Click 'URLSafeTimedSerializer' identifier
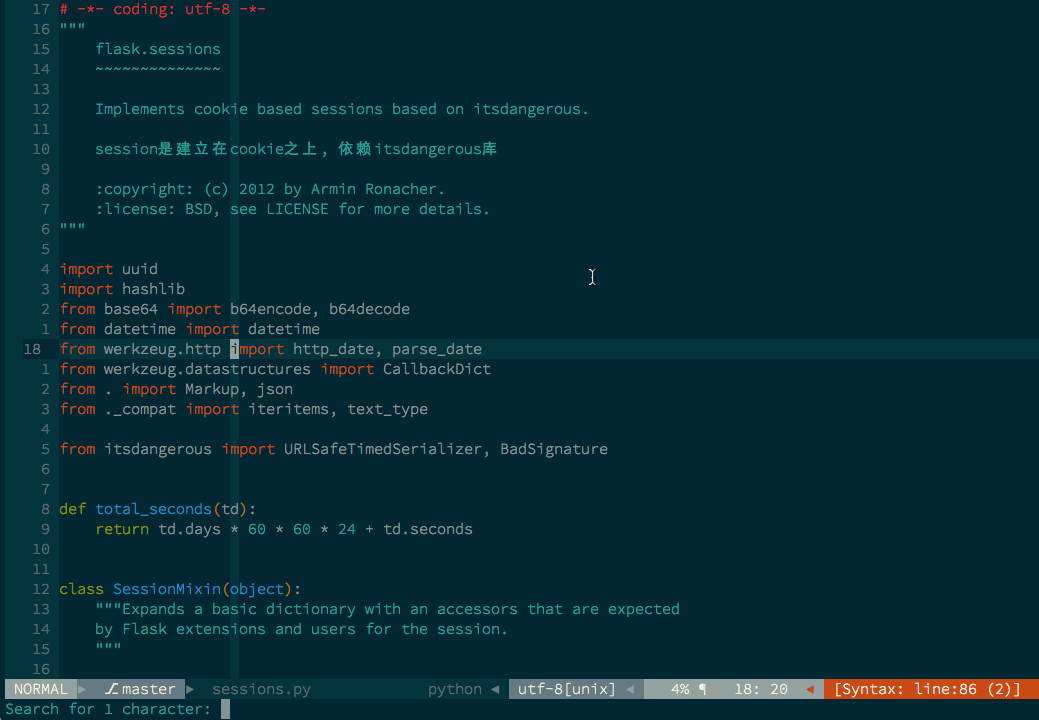This screenshot has height=720, width=1039. pos(382,449)
